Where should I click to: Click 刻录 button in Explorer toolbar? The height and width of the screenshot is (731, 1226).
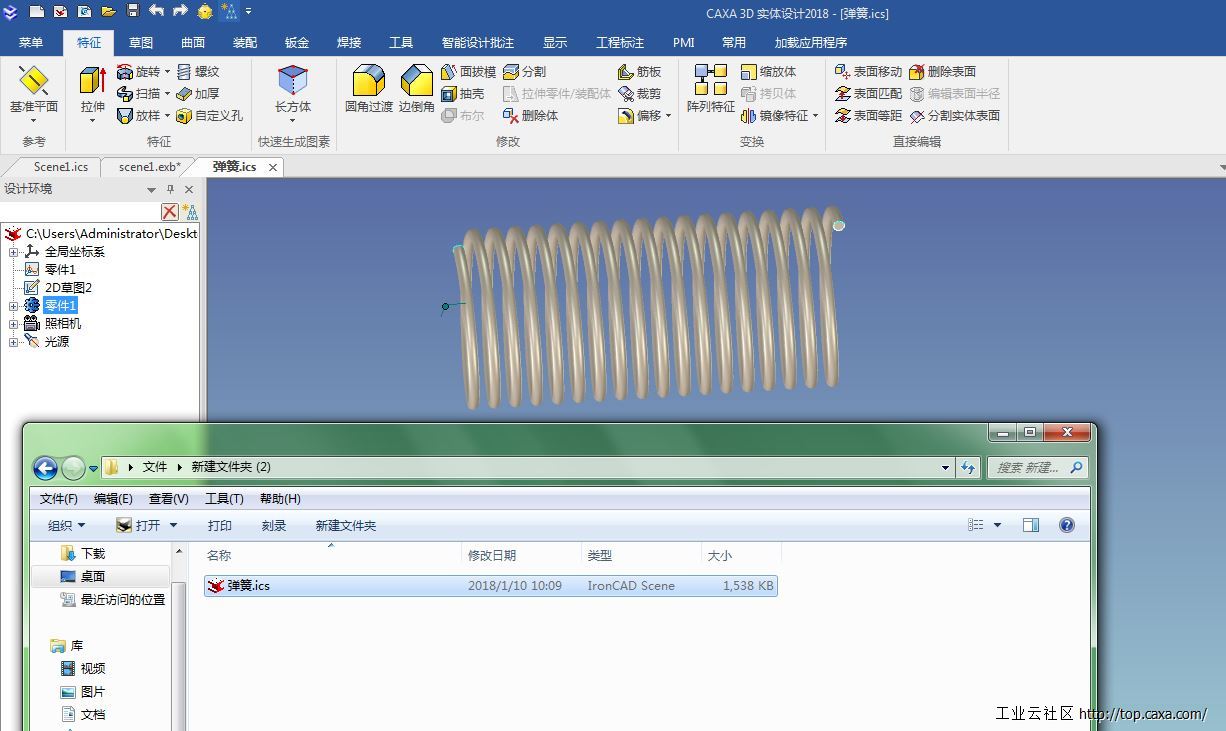pos(274,525)
